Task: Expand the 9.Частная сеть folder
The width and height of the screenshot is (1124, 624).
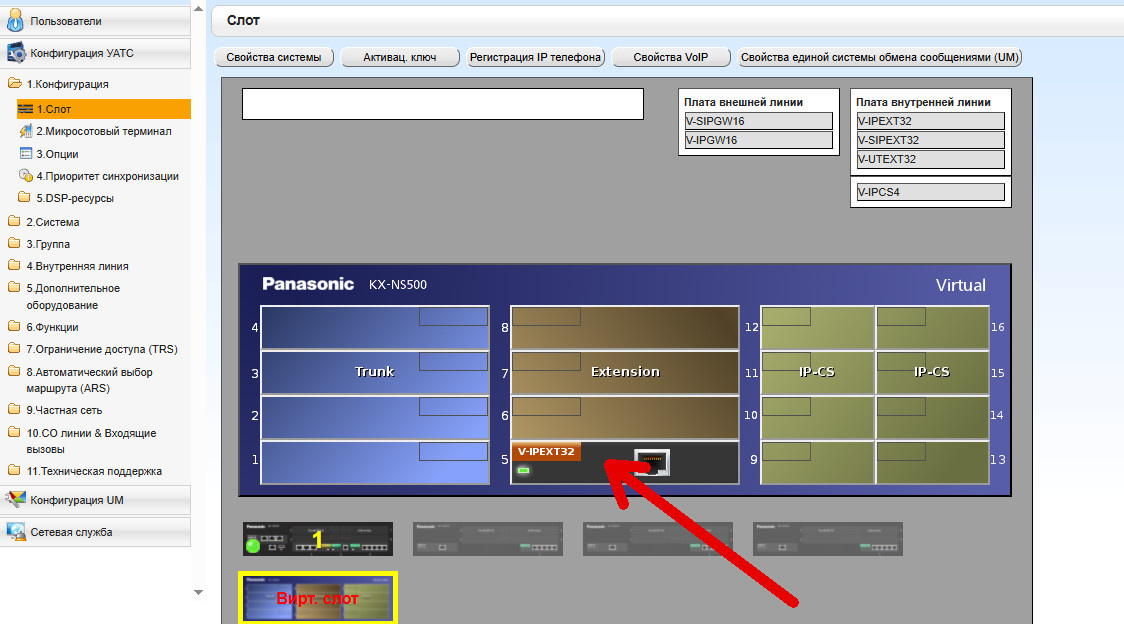Action: point(14,410)
